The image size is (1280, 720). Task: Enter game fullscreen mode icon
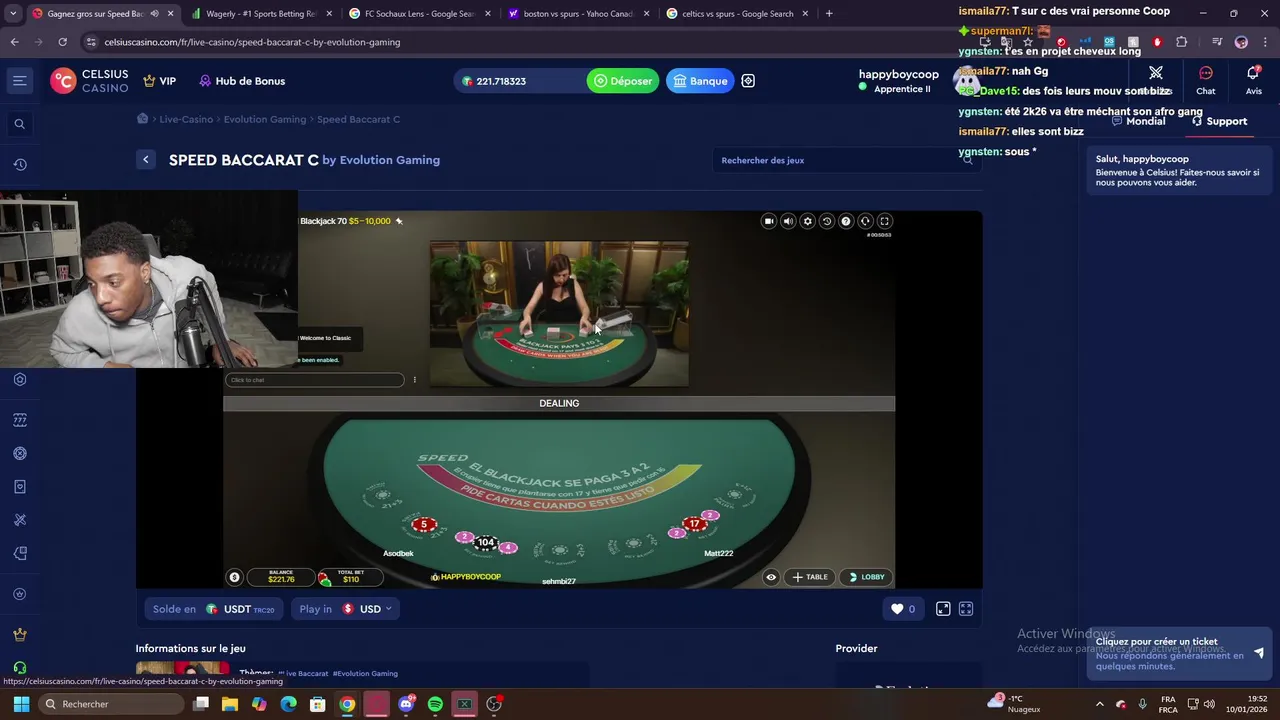884,221
